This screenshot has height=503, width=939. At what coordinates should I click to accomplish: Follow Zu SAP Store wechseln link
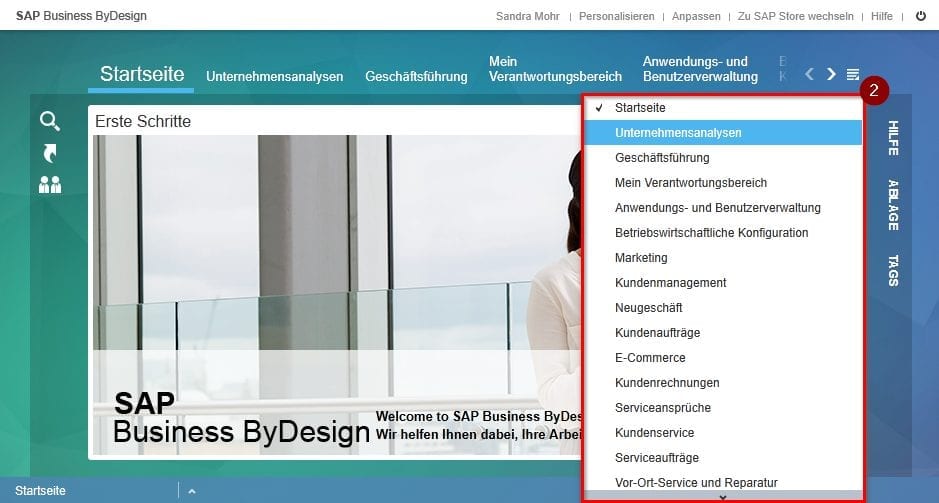[795, 16]
